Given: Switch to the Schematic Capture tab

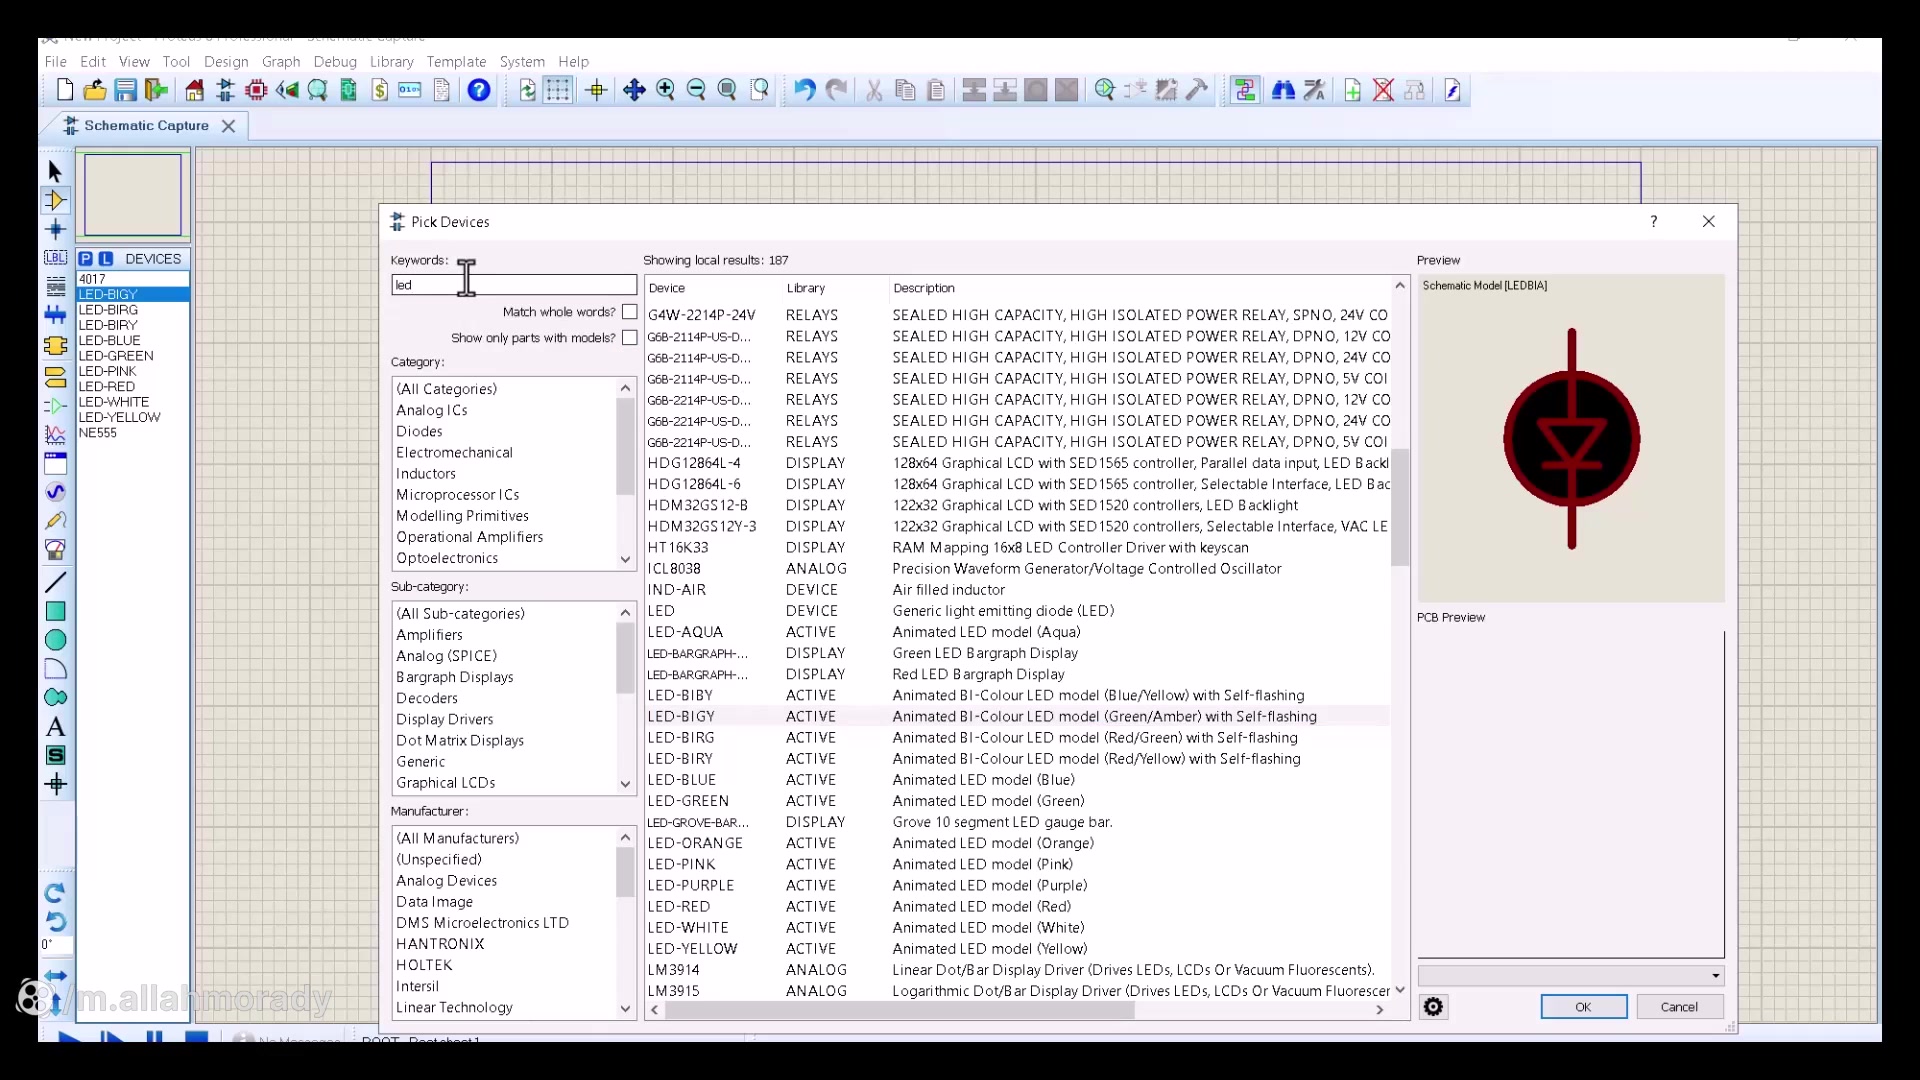Looking at the screenshot, I should 146,126.
